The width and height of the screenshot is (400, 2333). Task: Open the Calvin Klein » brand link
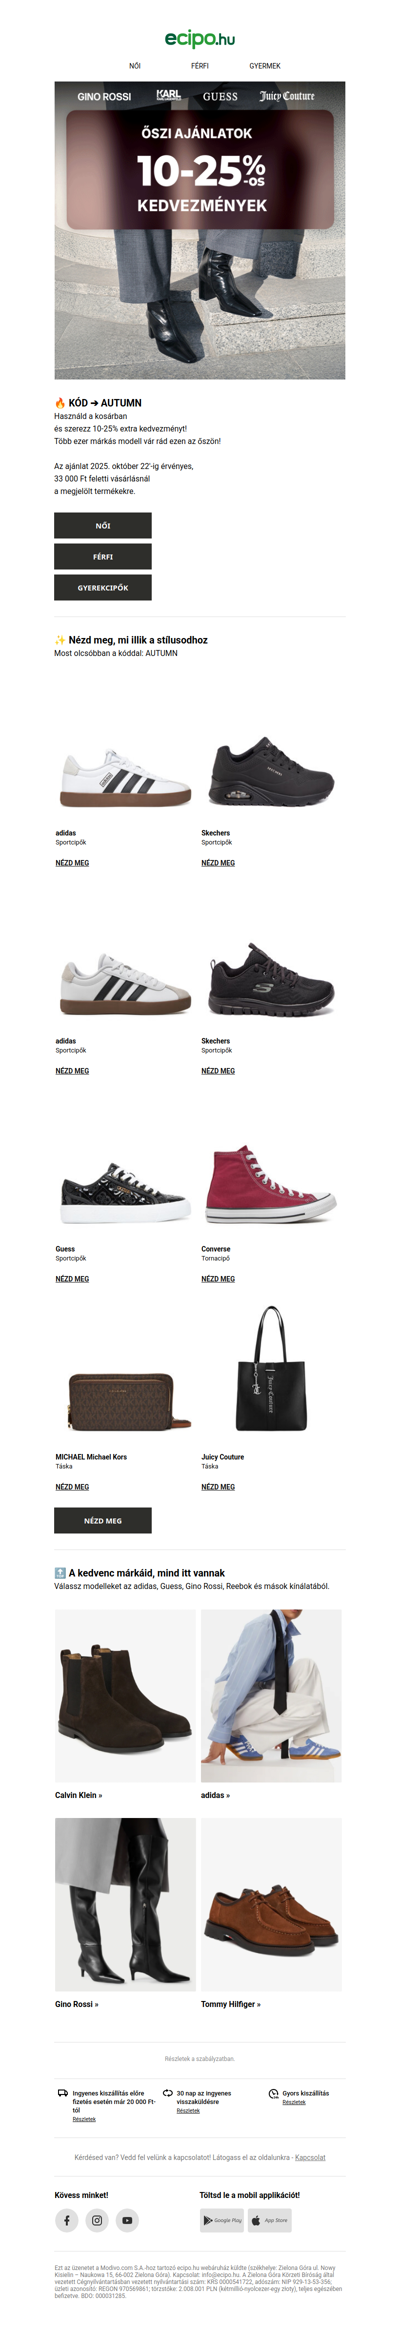79,1795
